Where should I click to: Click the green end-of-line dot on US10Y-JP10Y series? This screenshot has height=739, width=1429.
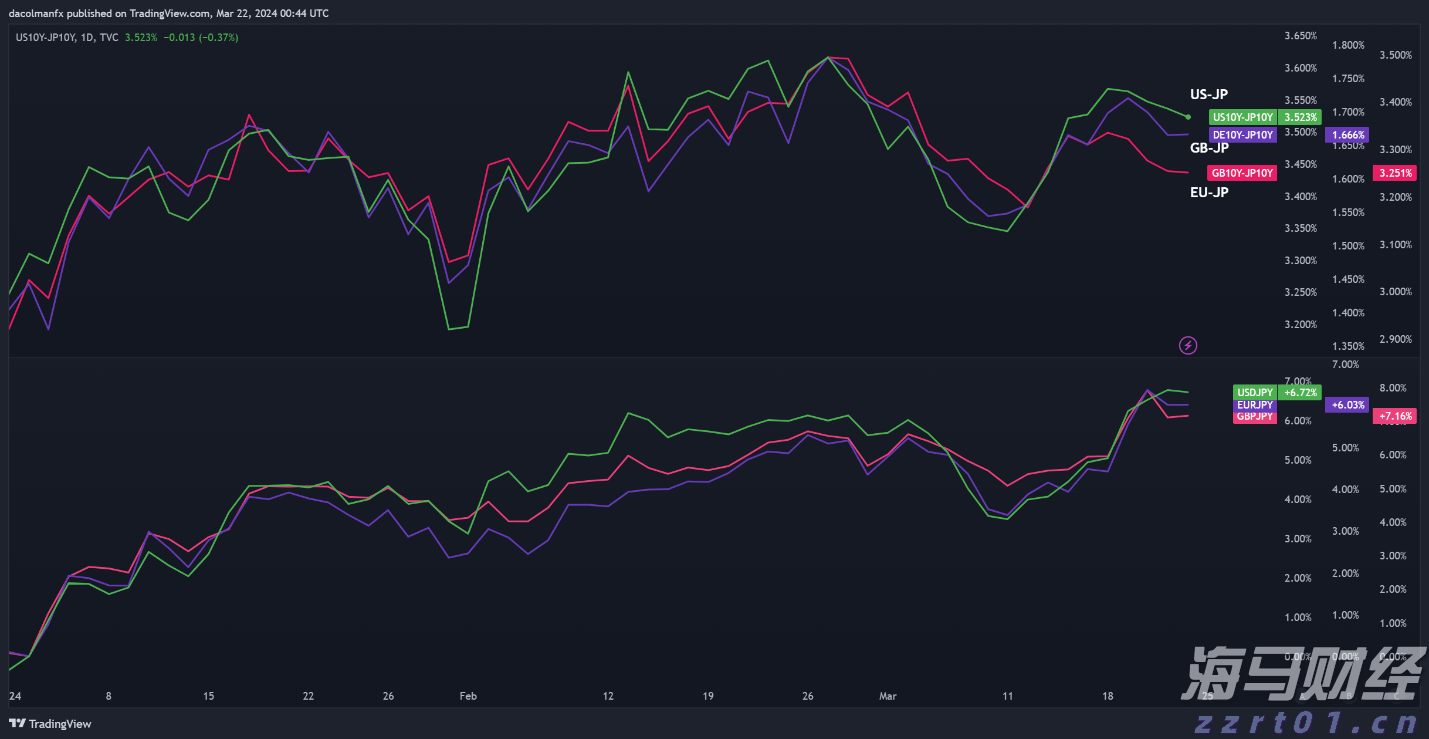pos(1188,116)
